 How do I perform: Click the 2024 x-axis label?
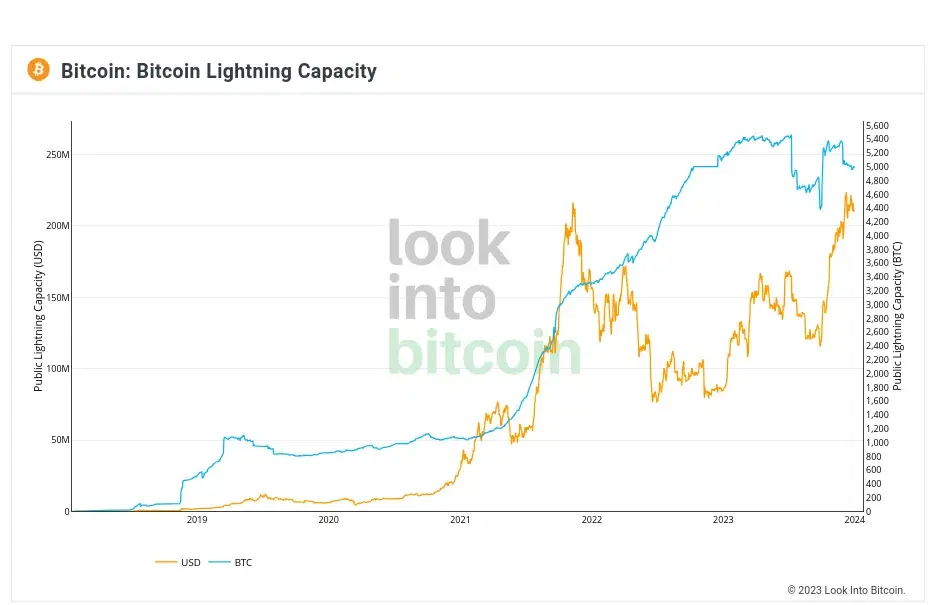coord(854,520)
